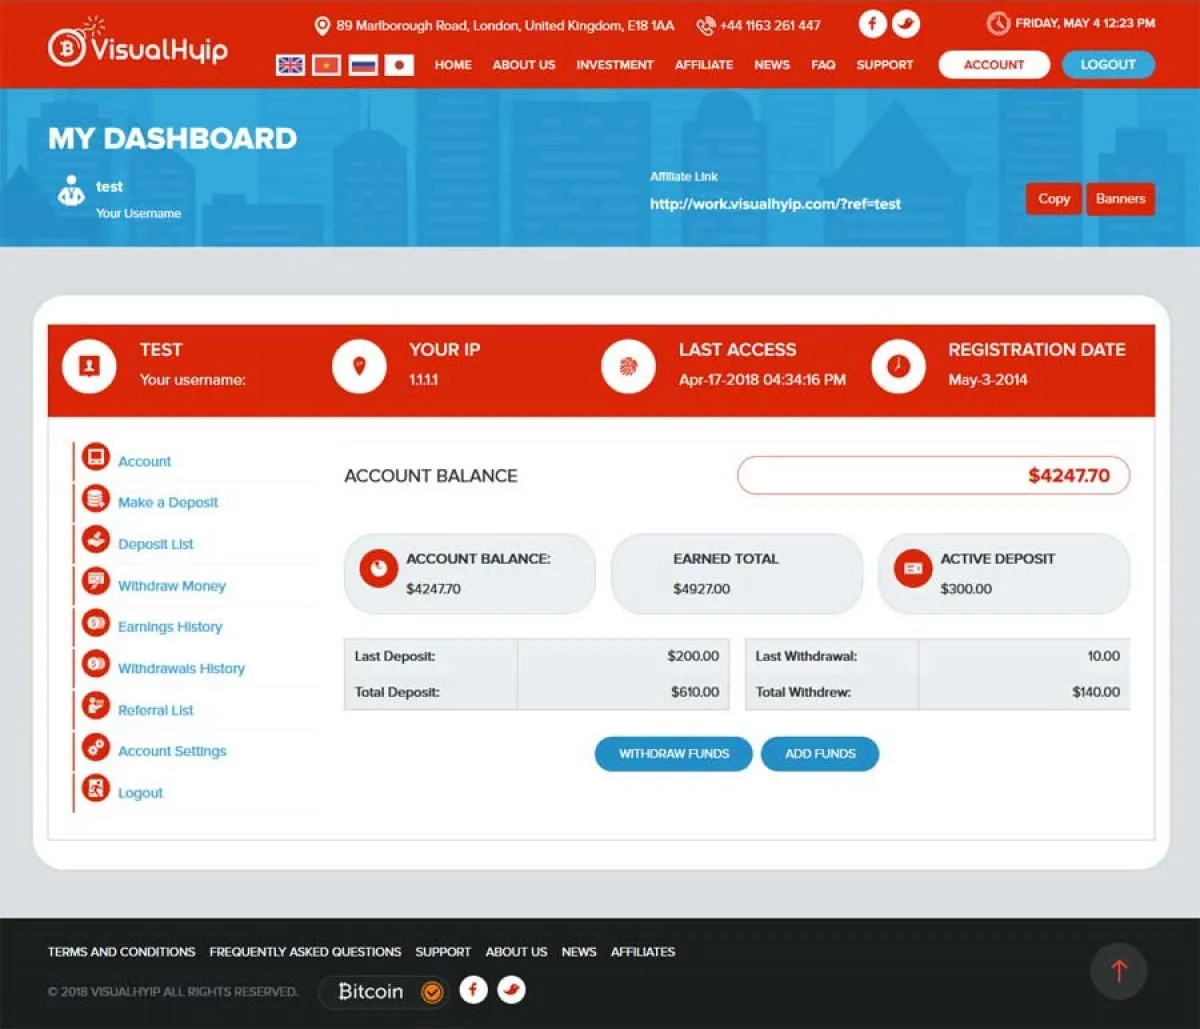Open the Referral List link
1200x1029 pixels.
pos(156,710)
